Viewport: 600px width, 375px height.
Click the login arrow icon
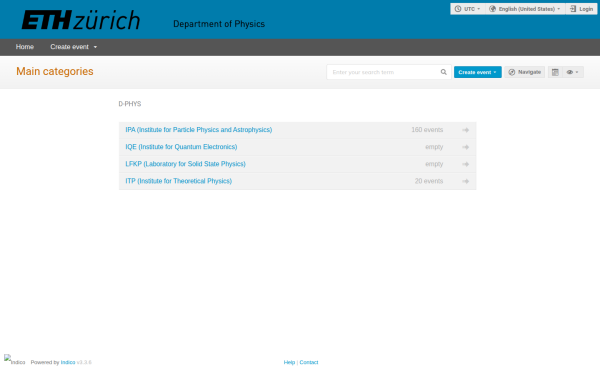[x=573, y=9]
